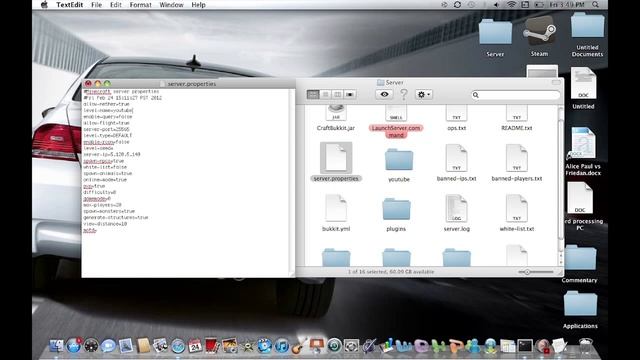Select the ops.txt file
The height and width of the screenshot is (360, 640).
tap(456, 118)
